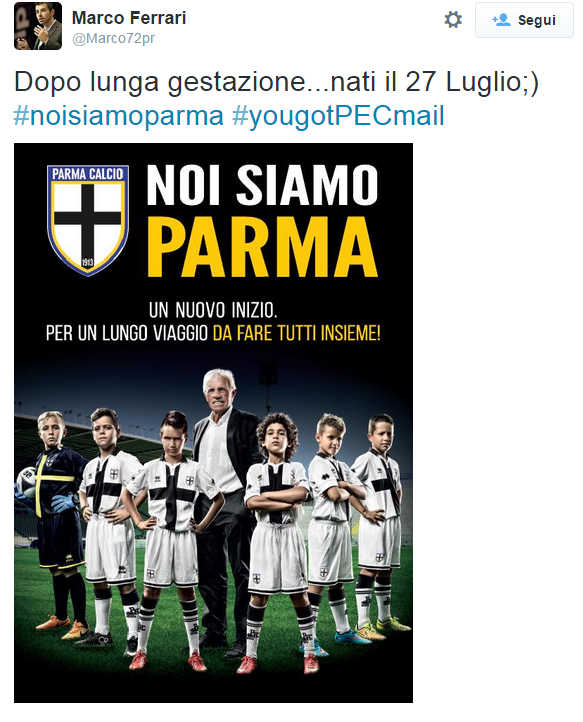Click the UN NUOVO INIZIO line
This screenshot has width=583, height=722.
coord(213,310)
